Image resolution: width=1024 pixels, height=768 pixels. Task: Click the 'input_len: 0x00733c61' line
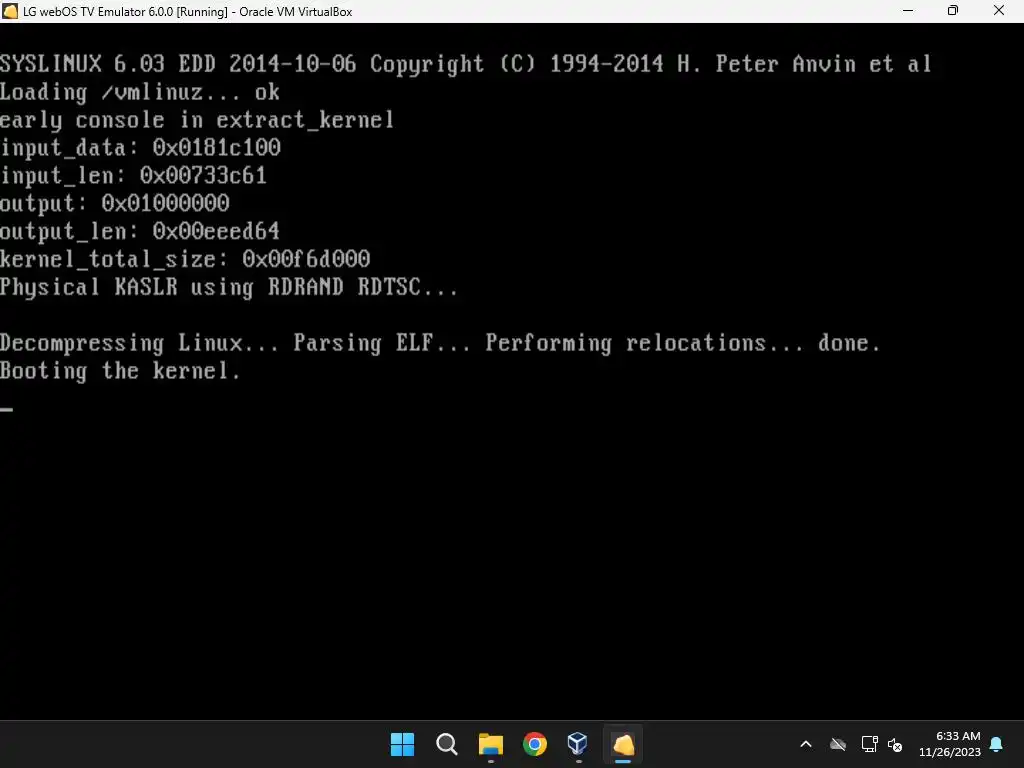click(133, 176)
